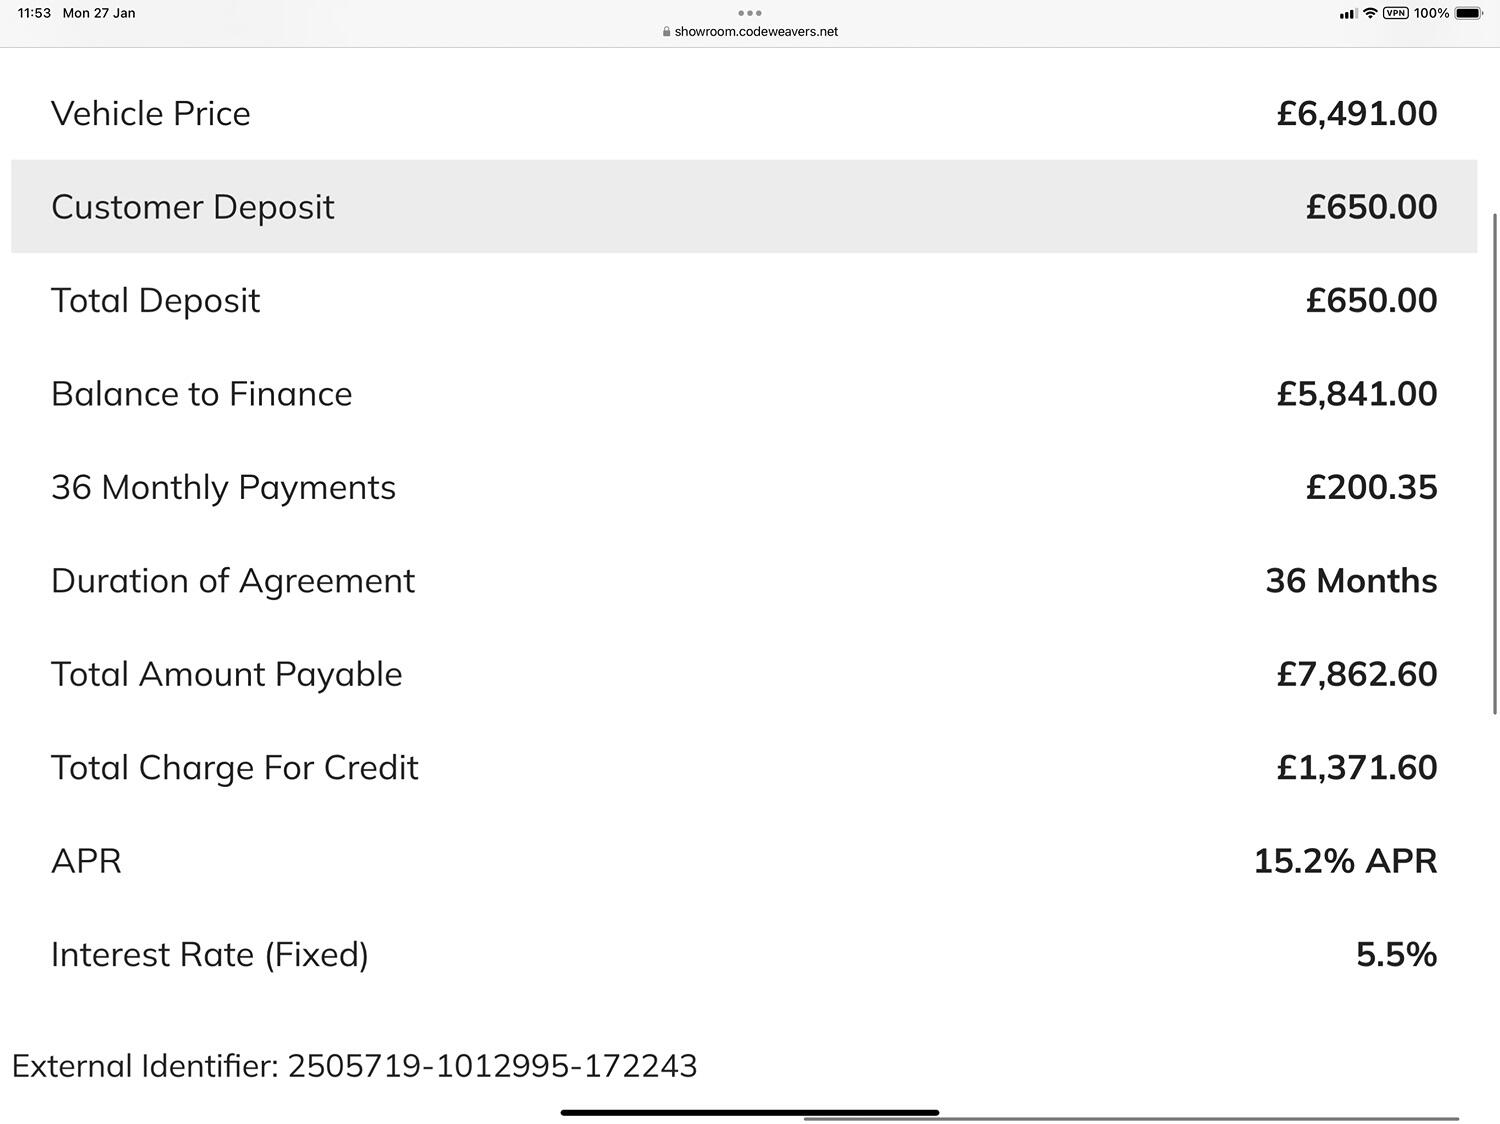Tap the battery indicator icon
Screen dimensions: 1500x1124
click(x=1469, y=13)
